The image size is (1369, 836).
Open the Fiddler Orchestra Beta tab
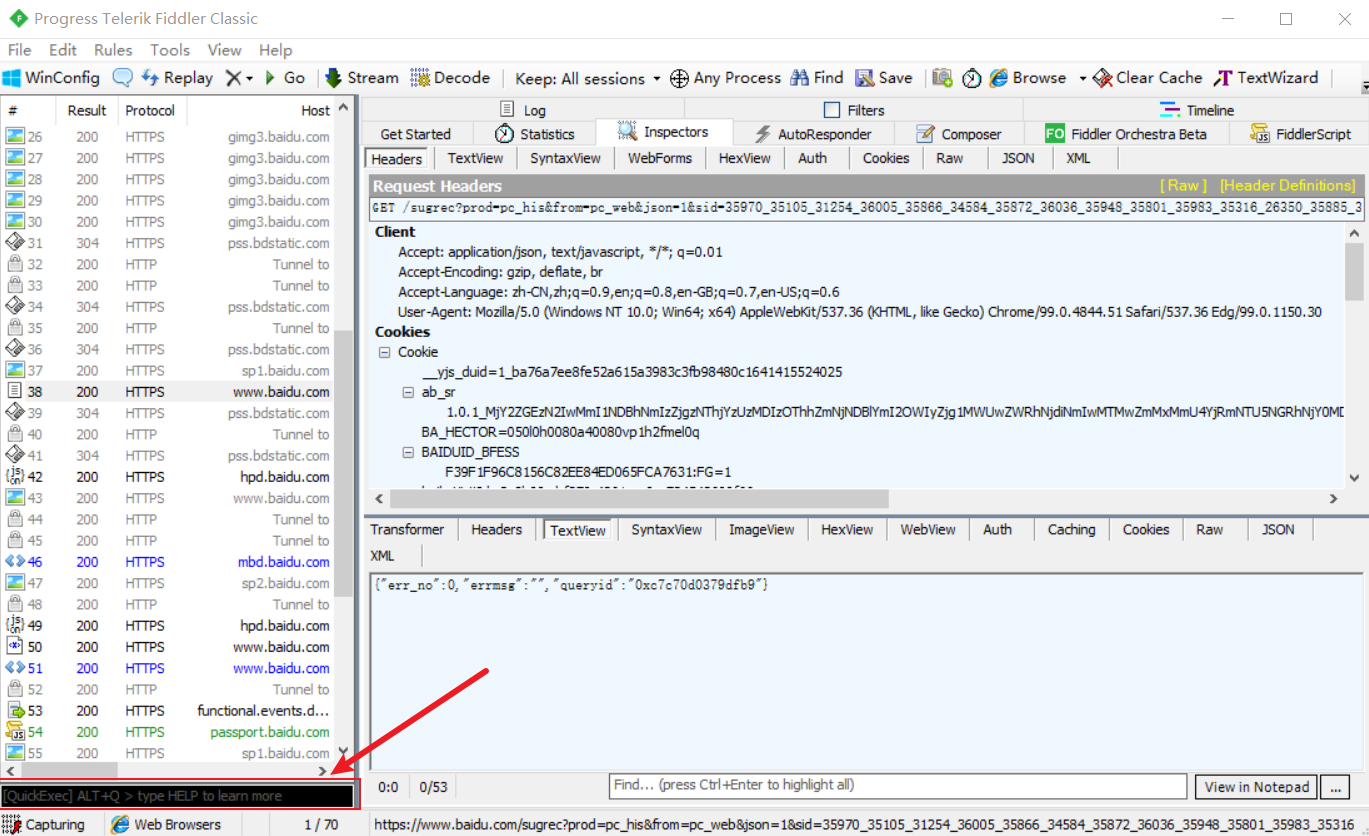(x=1126, y=134)
